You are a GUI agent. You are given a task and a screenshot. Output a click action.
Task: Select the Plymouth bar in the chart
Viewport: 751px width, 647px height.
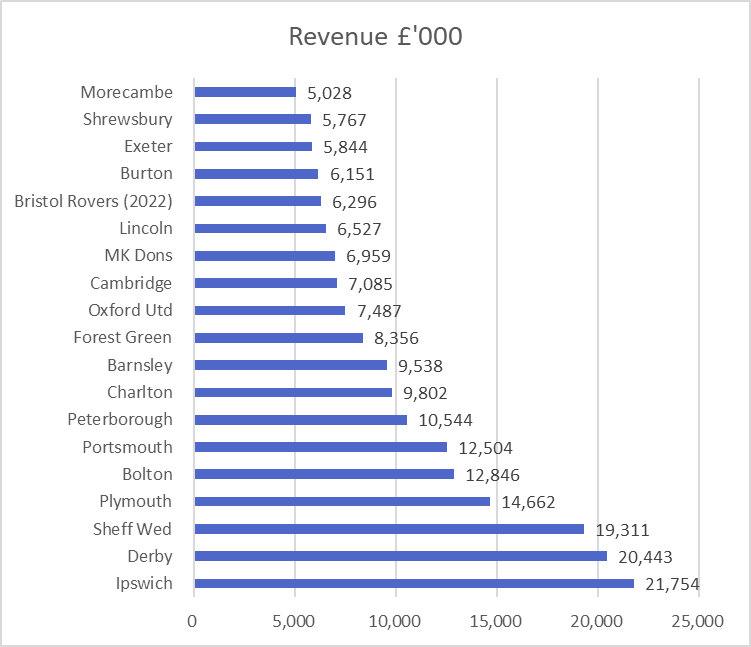point(341,501)
